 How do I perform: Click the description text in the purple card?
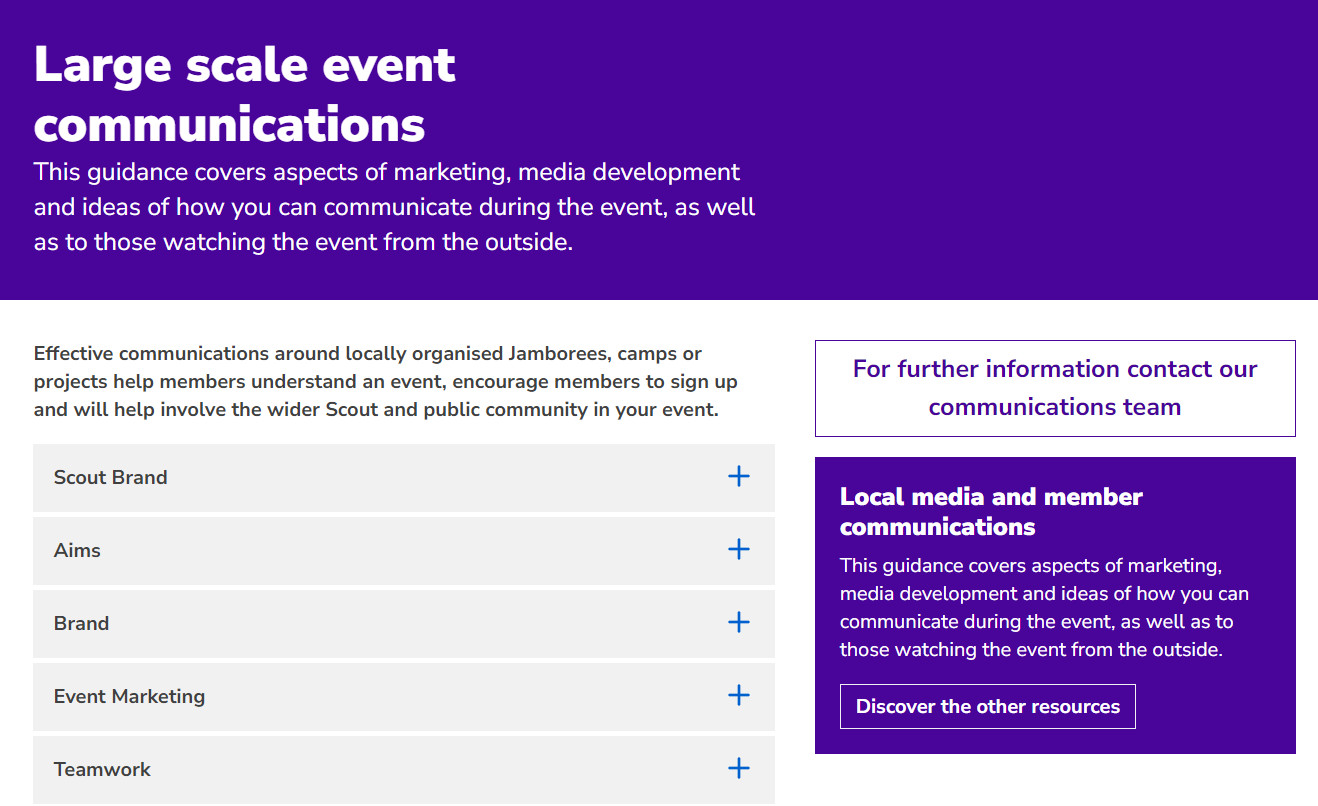1044,607
